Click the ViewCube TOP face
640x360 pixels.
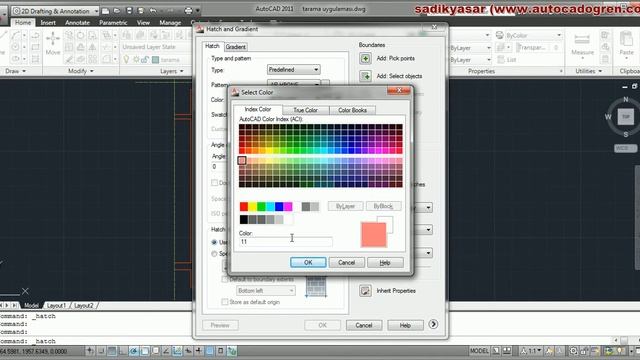coord(626,116)
